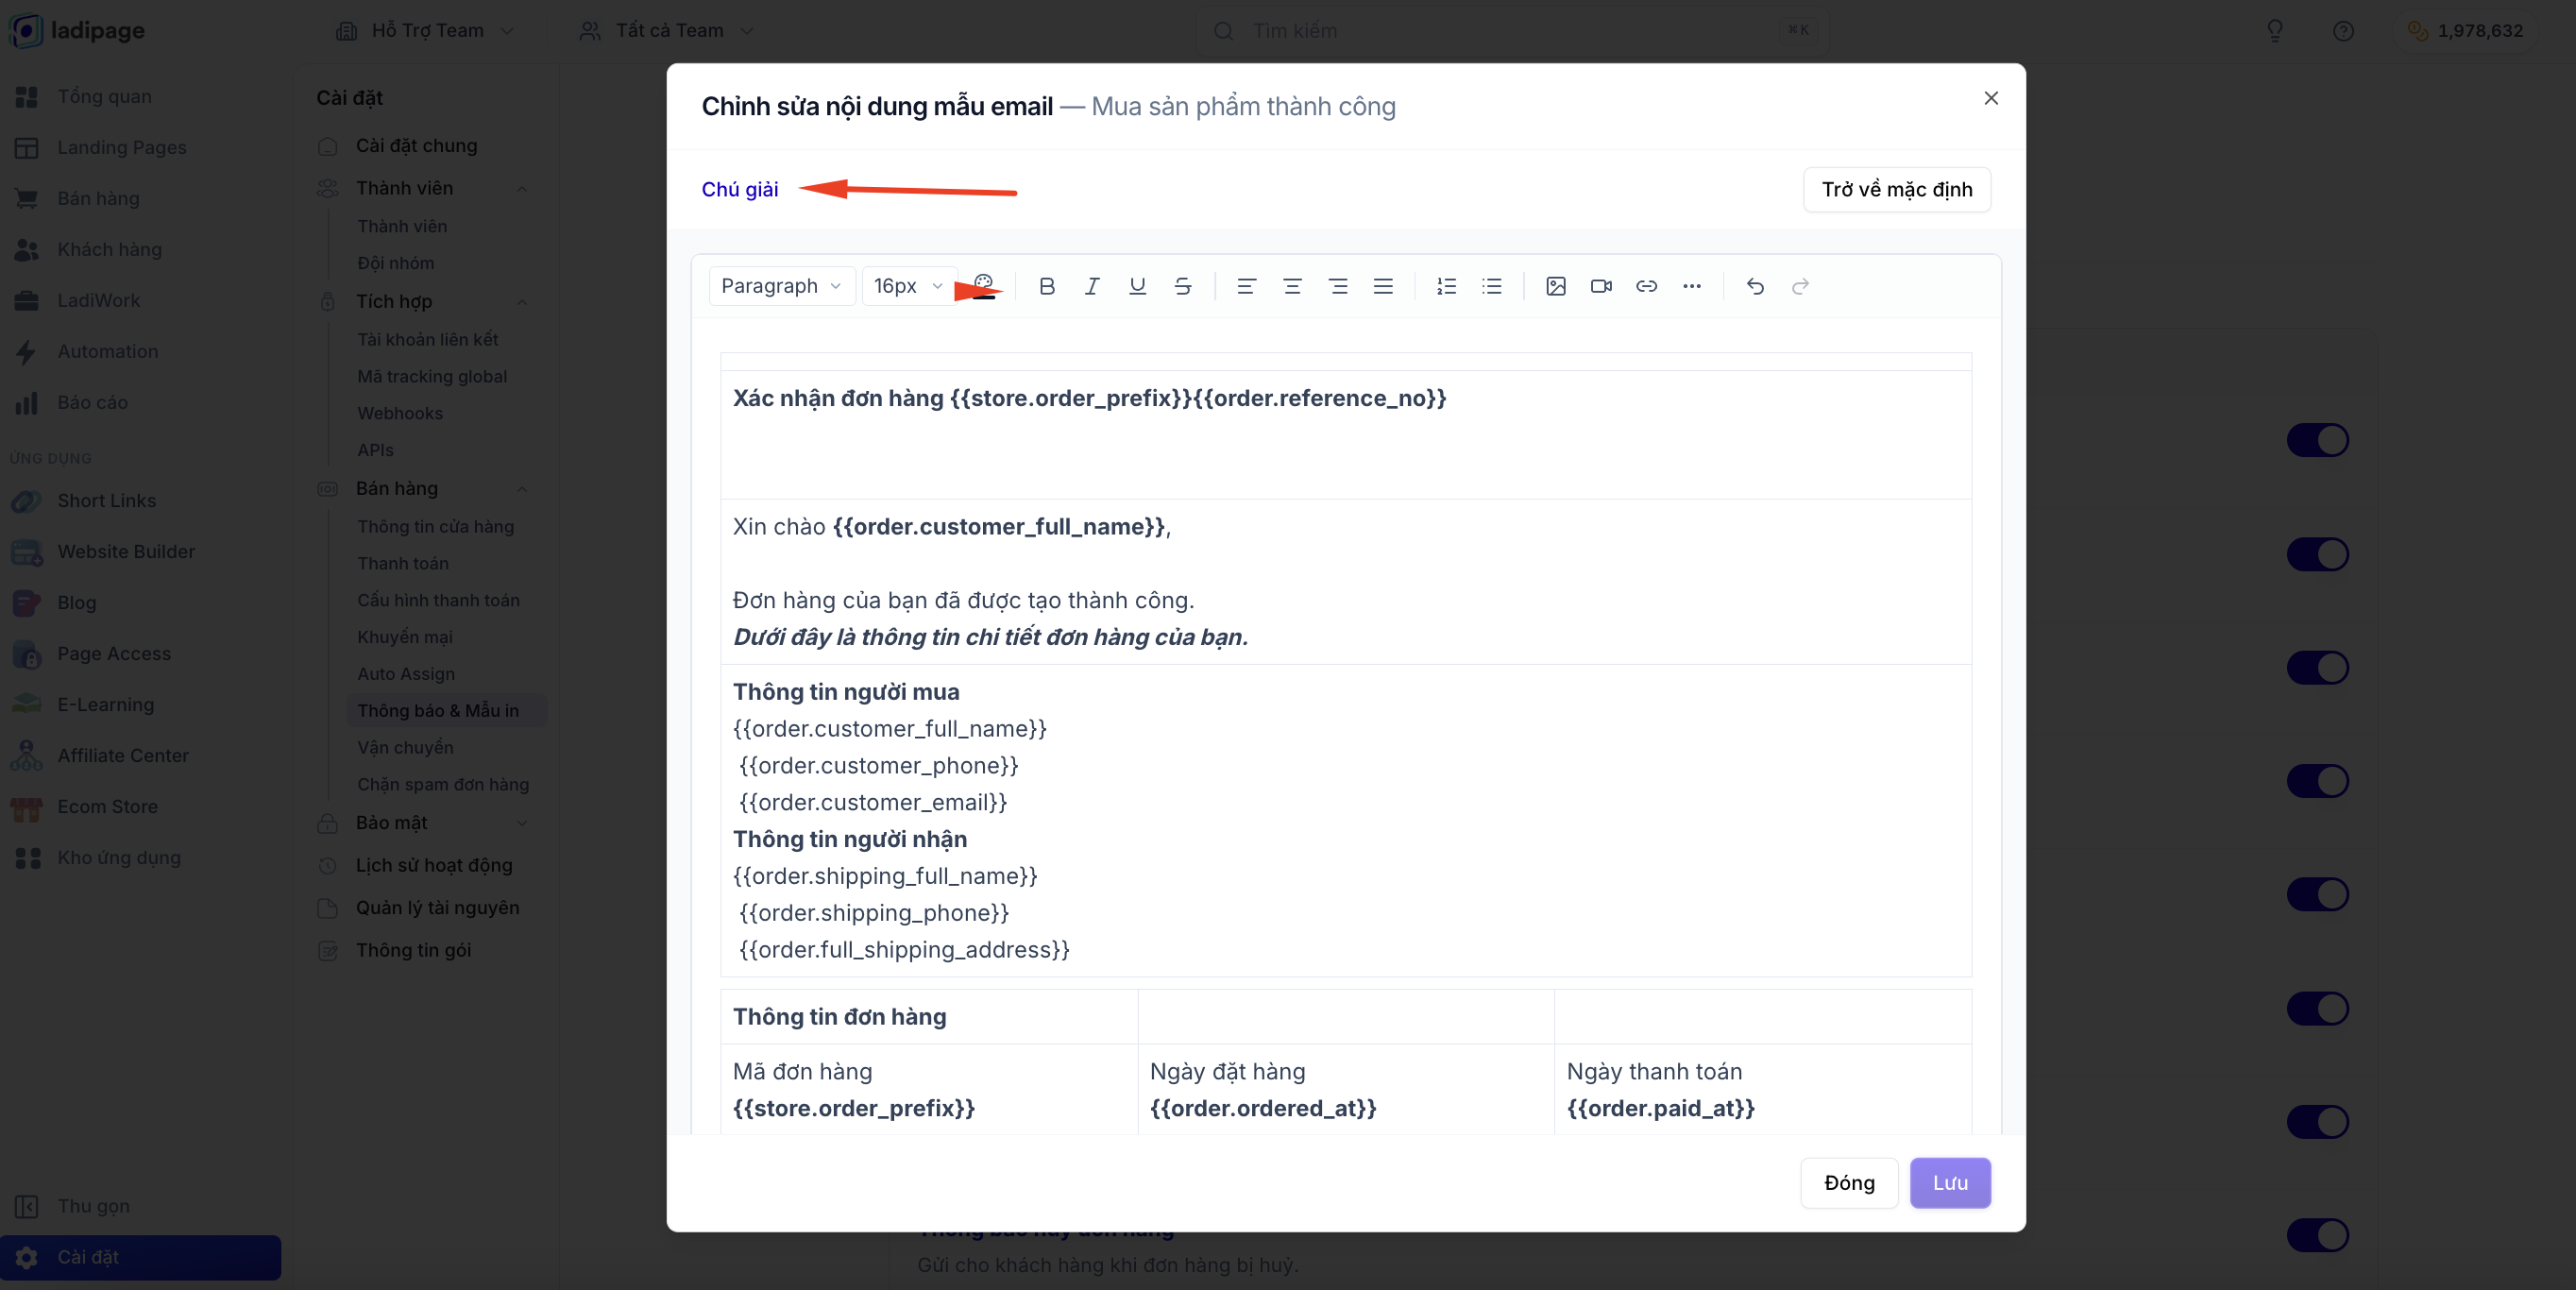This screenshot has width=2576, height=1290.
Task: Apply strikethrough to the text
Action: tap(1183, 286)
